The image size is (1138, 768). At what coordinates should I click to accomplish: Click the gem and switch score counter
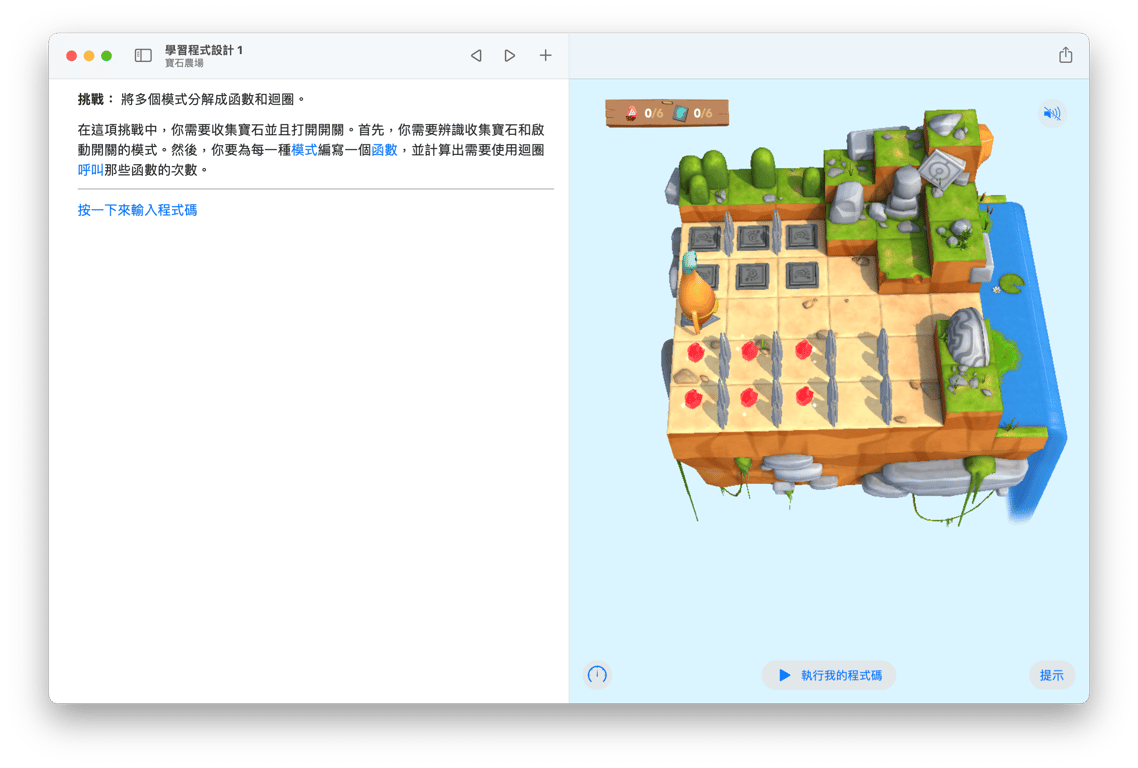coord(667,113)
